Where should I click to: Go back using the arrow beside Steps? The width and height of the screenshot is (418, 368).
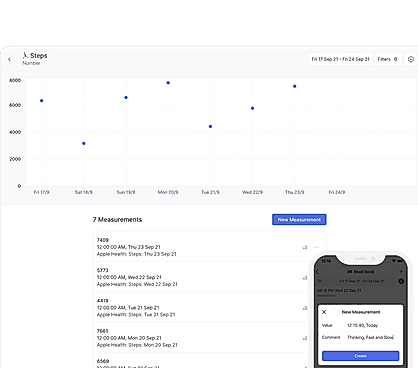[9, 59]
